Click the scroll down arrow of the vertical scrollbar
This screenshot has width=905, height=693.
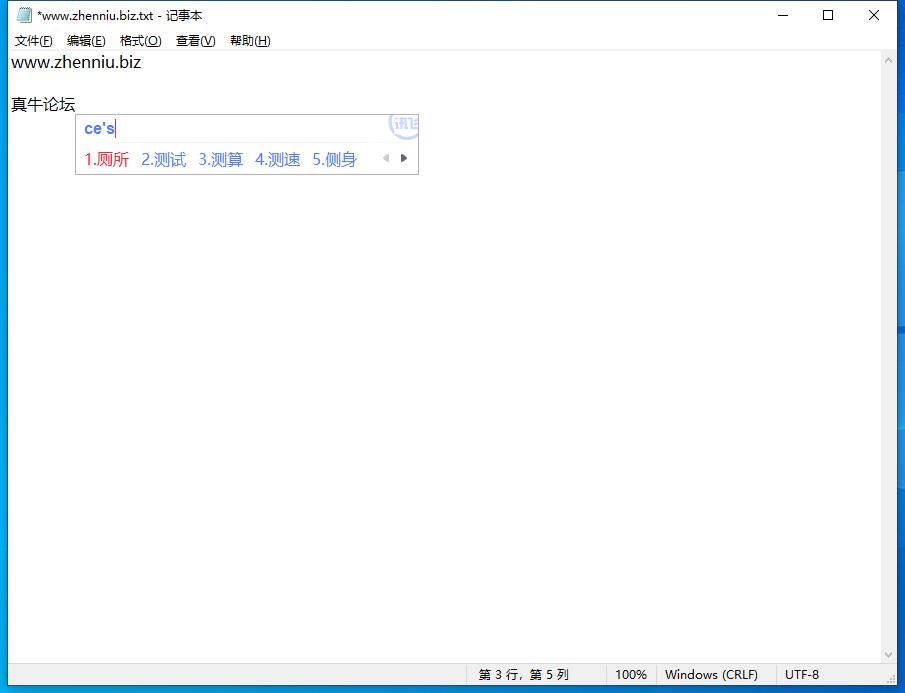888,655
